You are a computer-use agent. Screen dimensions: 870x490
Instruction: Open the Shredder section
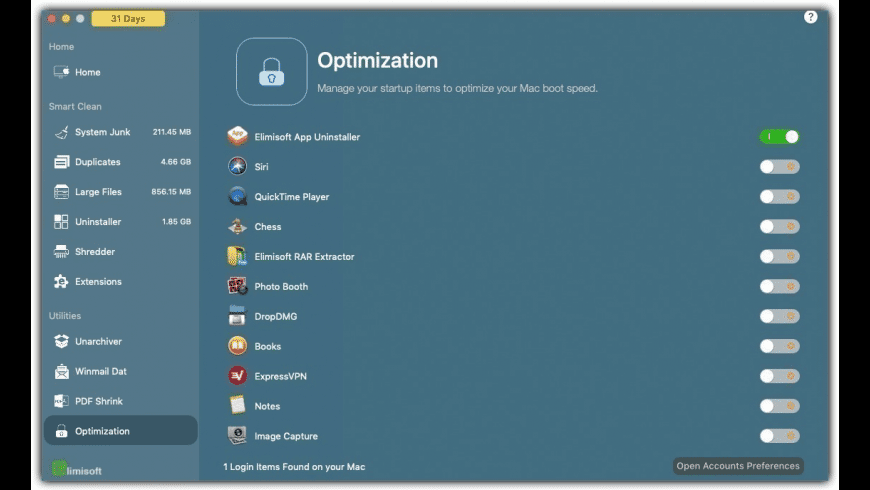[x=120, y=252]
